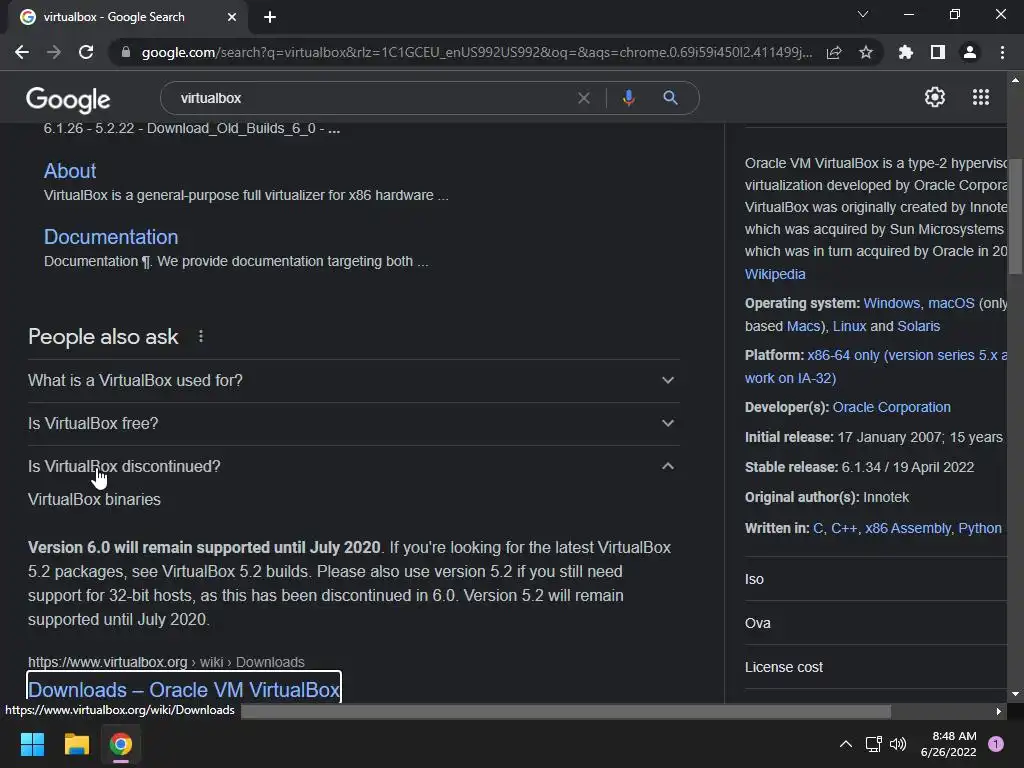This screenshot has width=1024, height=768.
Task: Open the tab search chevron in title bar
Action: pyautogui.click(x=863, y=14)
